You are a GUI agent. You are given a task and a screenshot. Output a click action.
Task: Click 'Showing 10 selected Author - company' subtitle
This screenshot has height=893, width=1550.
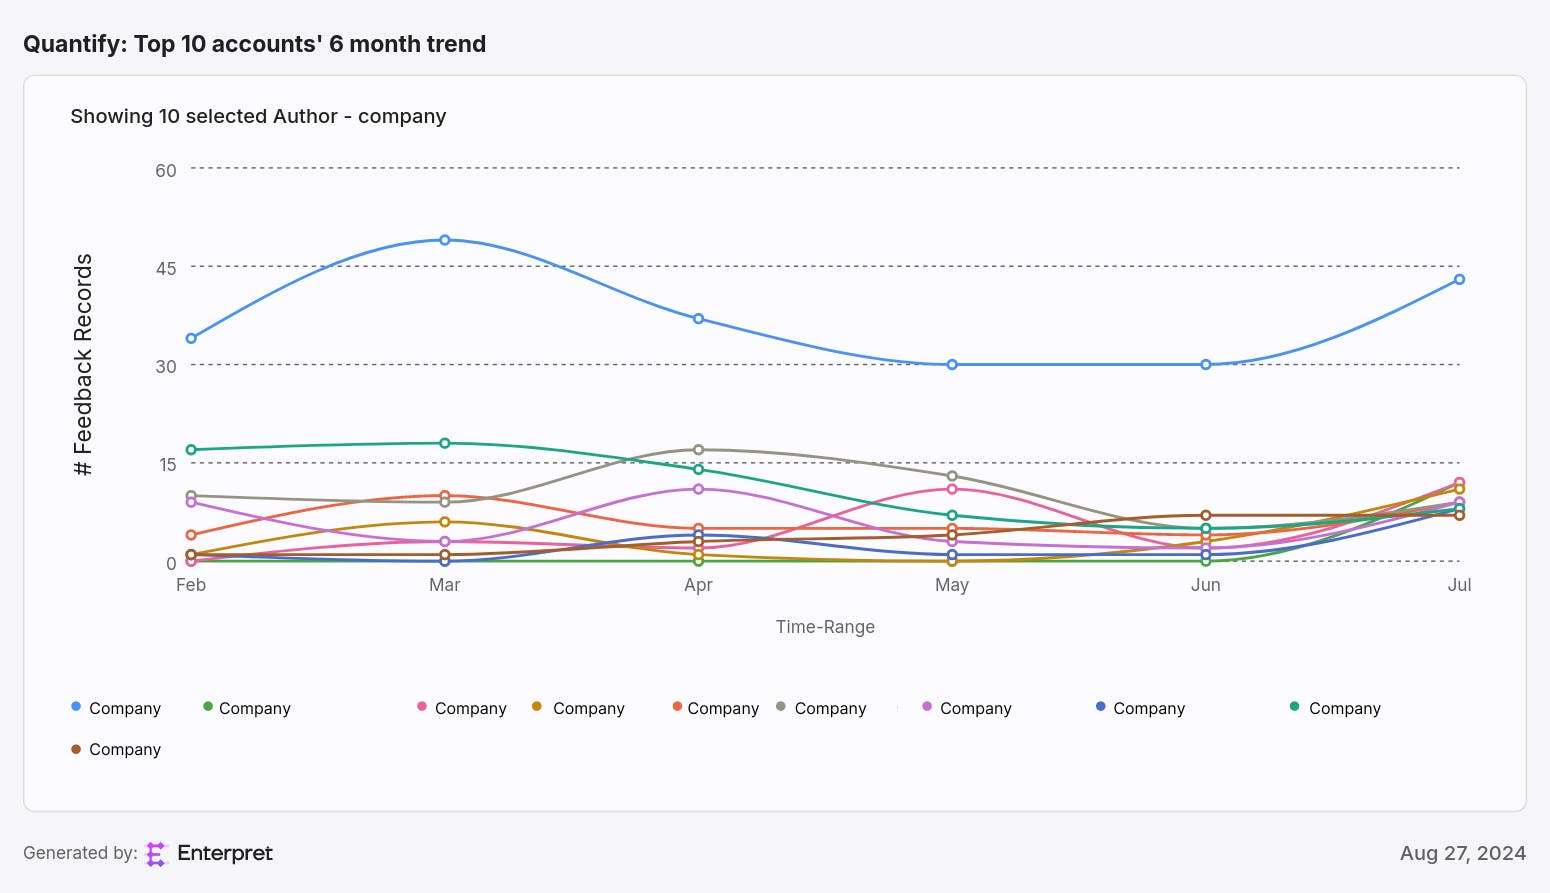258,116
